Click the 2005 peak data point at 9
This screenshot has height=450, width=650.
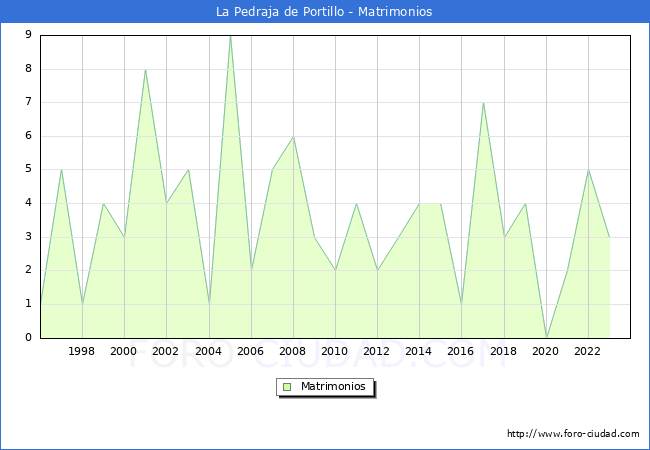tap(230, 36)
